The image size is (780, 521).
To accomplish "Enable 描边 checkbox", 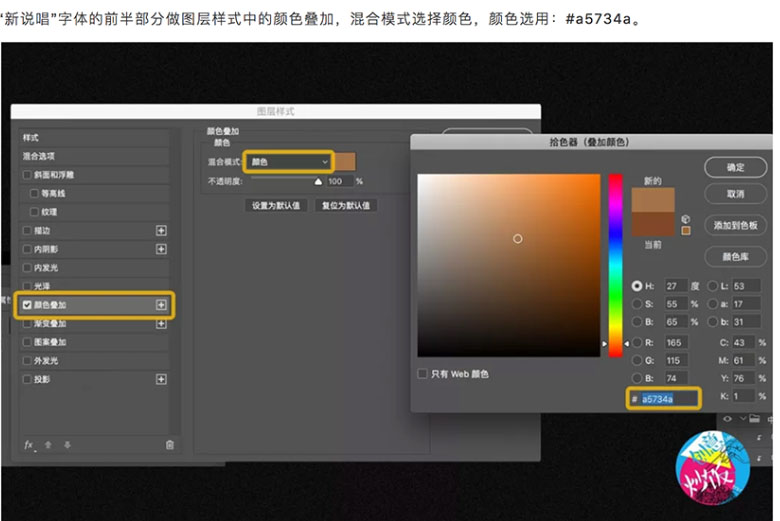I will [27, 230].
